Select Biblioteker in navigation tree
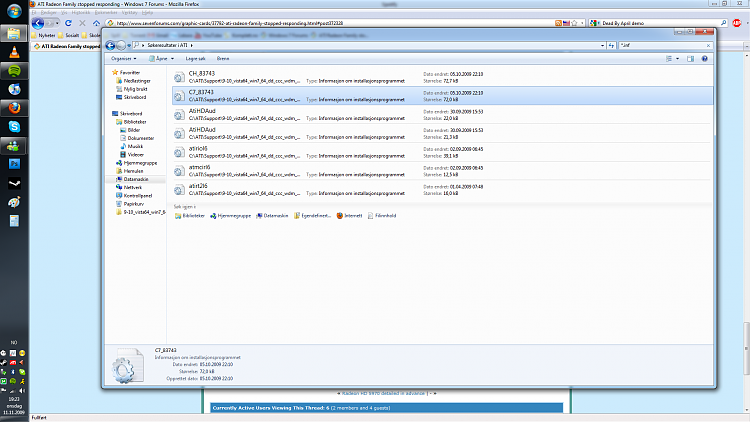Image resolution: width=750 pixels, height=422 pixels. (132, 122)
